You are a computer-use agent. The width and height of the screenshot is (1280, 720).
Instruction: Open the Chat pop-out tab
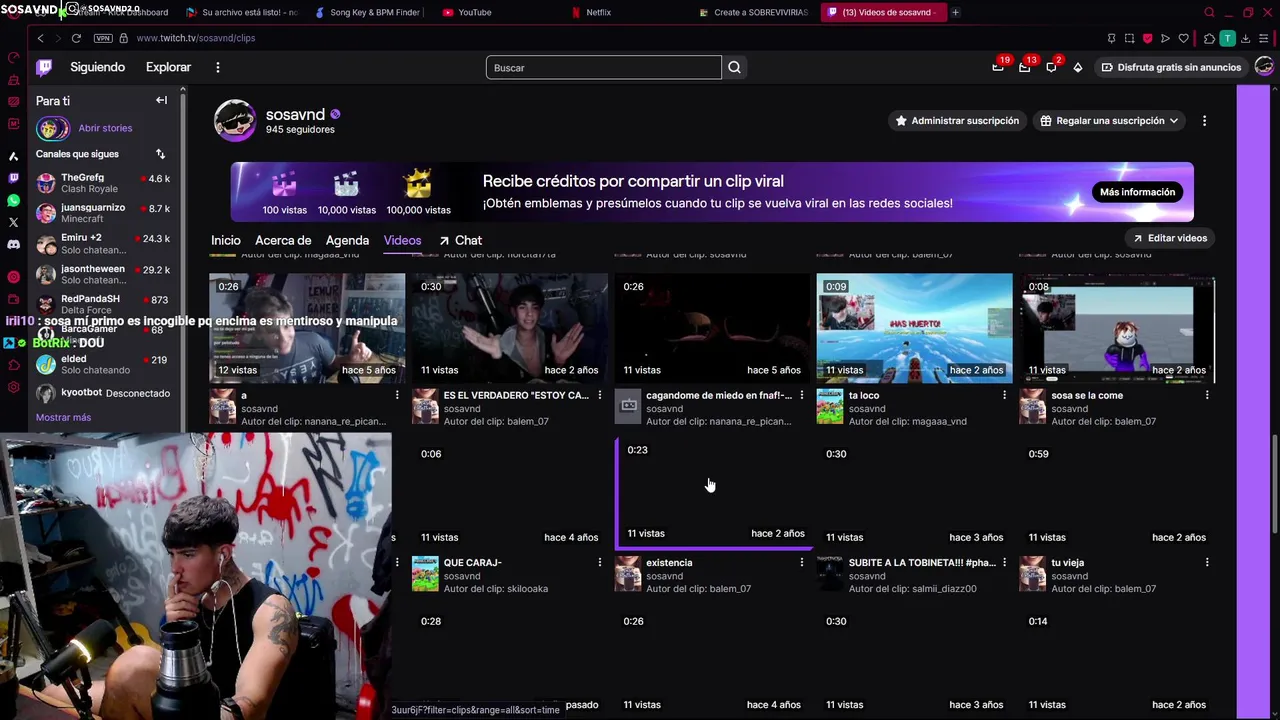click(460, 240)
